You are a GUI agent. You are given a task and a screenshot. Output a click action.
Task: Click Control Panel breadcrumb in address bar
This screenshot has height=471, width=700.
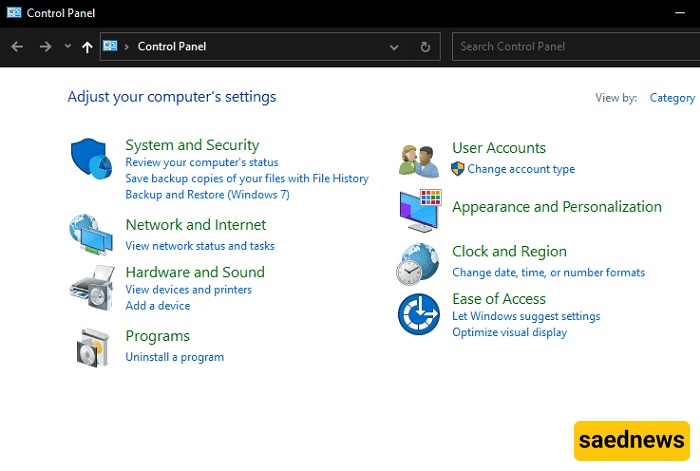pyautogui.click(x=172, y=46)
